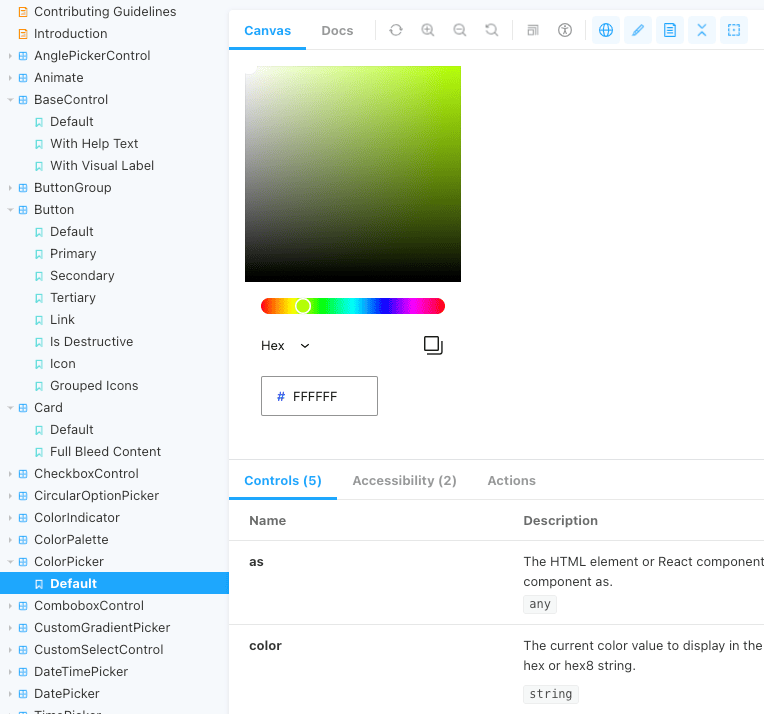Select the Is Destructive button story
Image resolution: width=764 pixels, height=714 pixels.
click(x=91, y=342)
